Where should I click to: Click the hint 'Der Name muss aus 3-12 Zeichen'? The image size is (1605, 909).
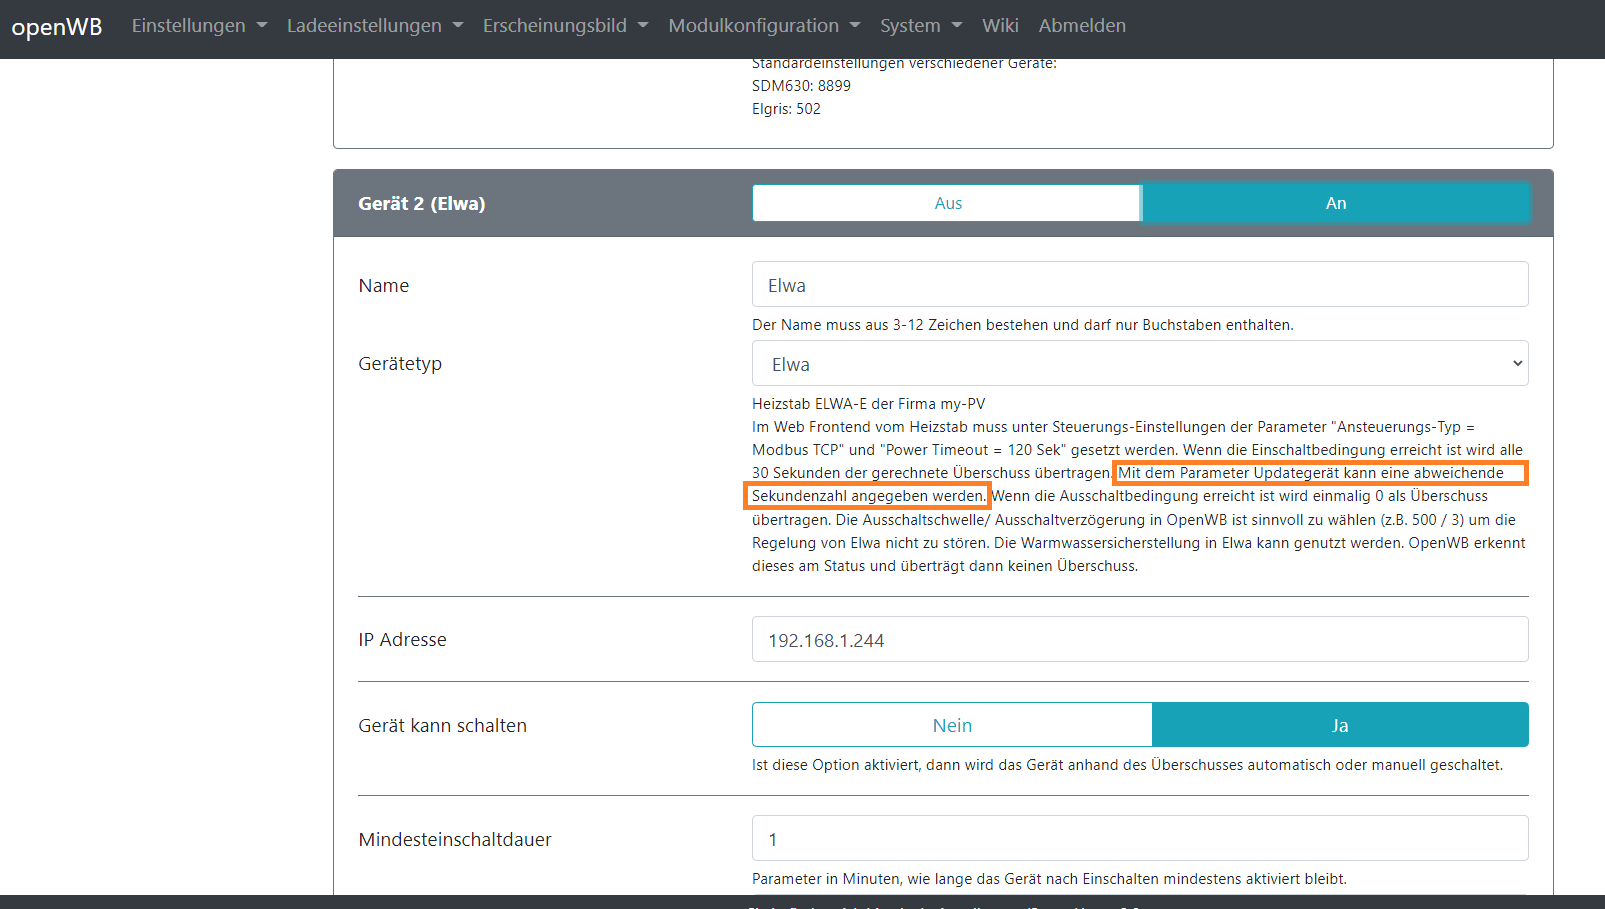pos(1022,325)
